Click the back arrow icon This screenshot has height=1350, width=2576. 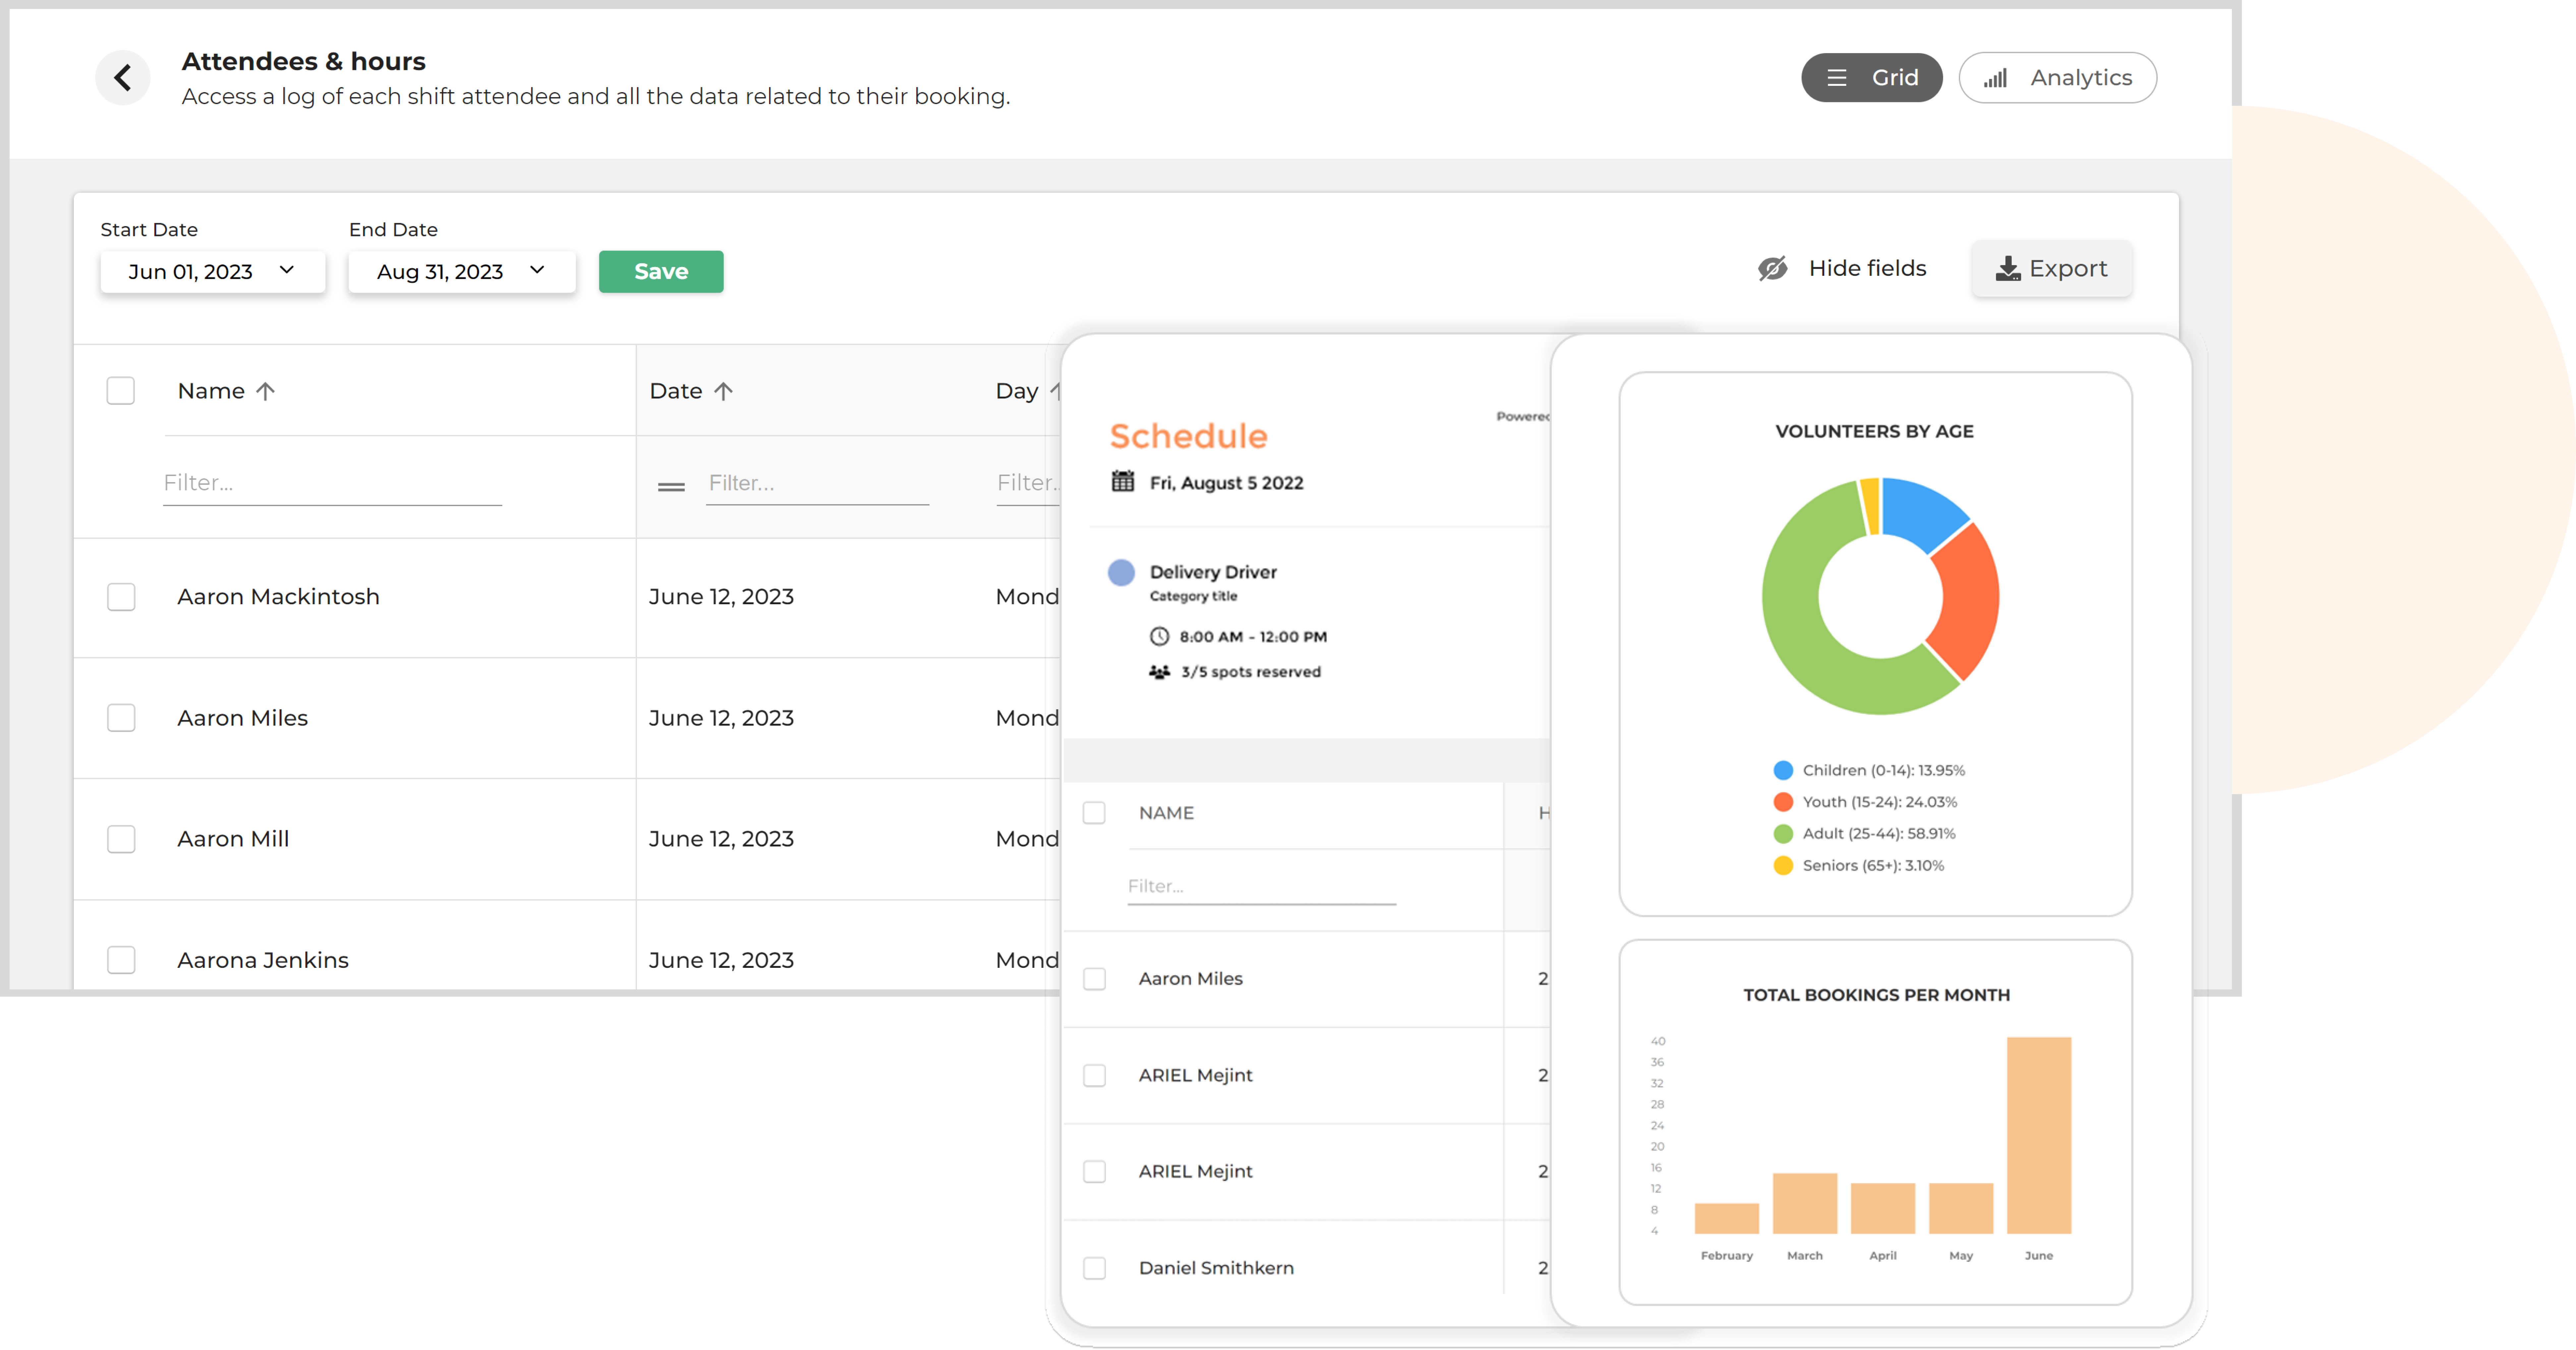(x=122, y=77)
